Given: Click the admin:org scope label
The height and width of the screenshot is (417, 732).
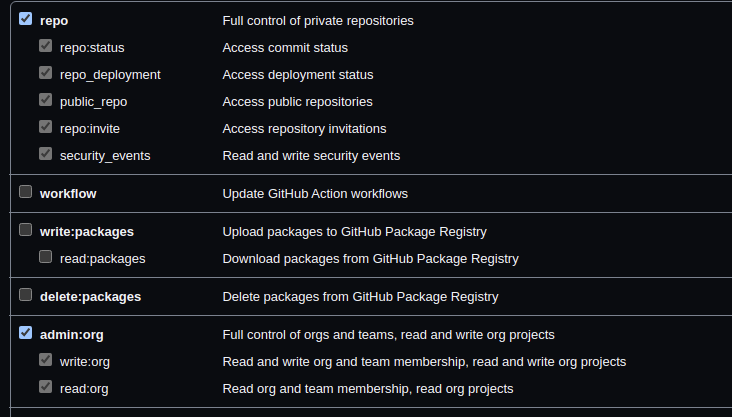Looking at the screenshot, I should point(72,335).
